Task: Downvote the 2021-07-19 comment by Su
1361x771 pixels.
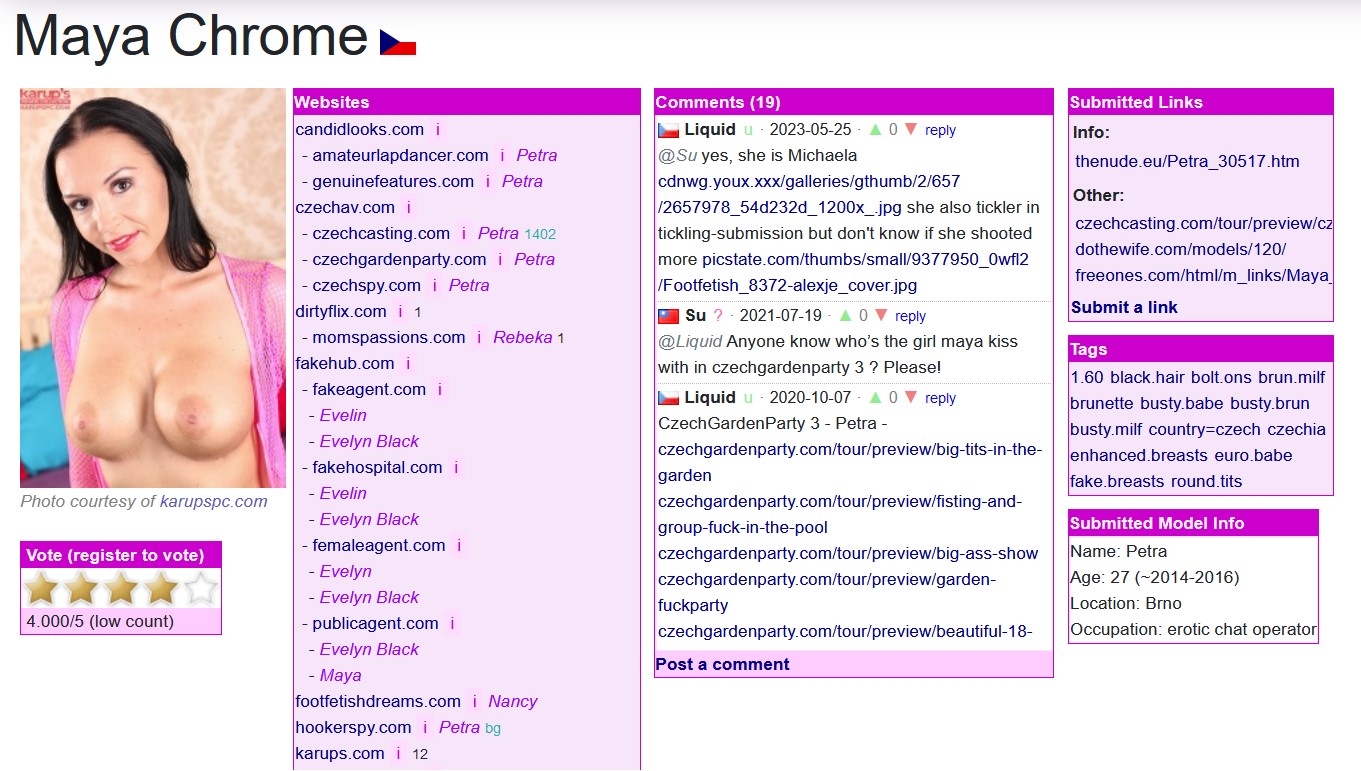Action: tap(881, 316)
